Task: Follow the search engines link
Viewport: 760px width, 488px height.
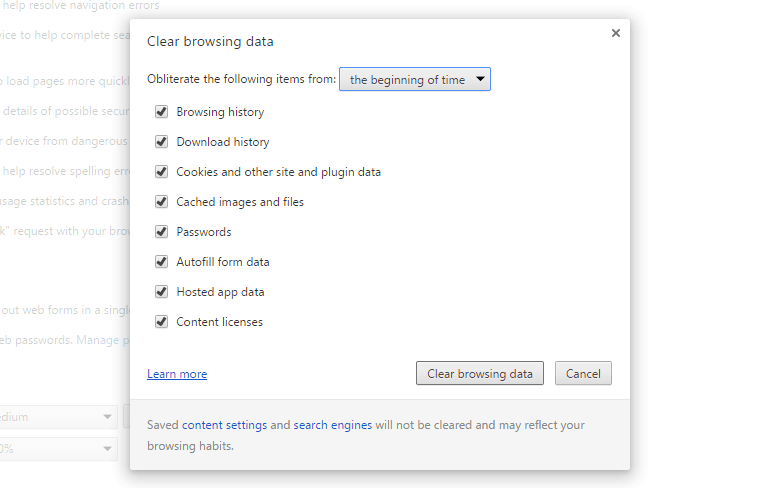Action: 332,425
